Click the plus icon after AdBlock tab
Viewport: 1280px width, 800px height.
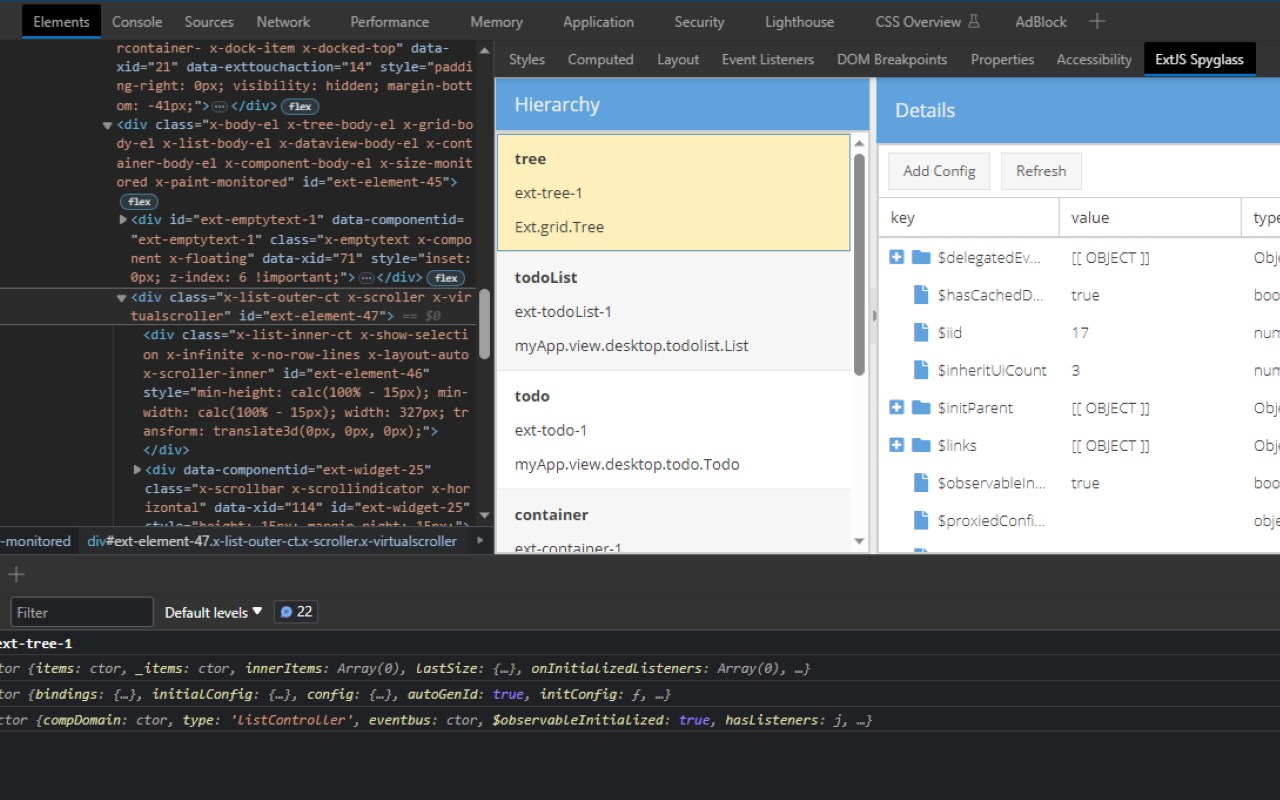1097,21
